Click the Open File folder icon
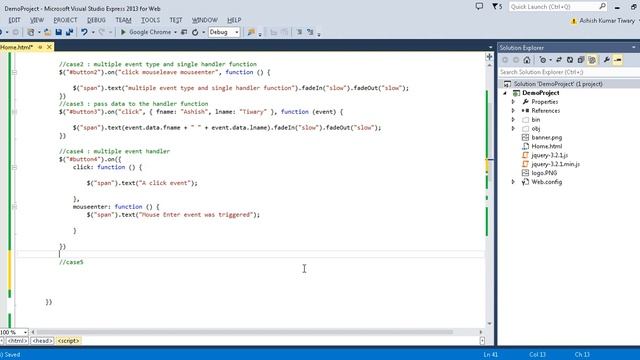This screenshot has height=360, width=640. tap(47, 32)
